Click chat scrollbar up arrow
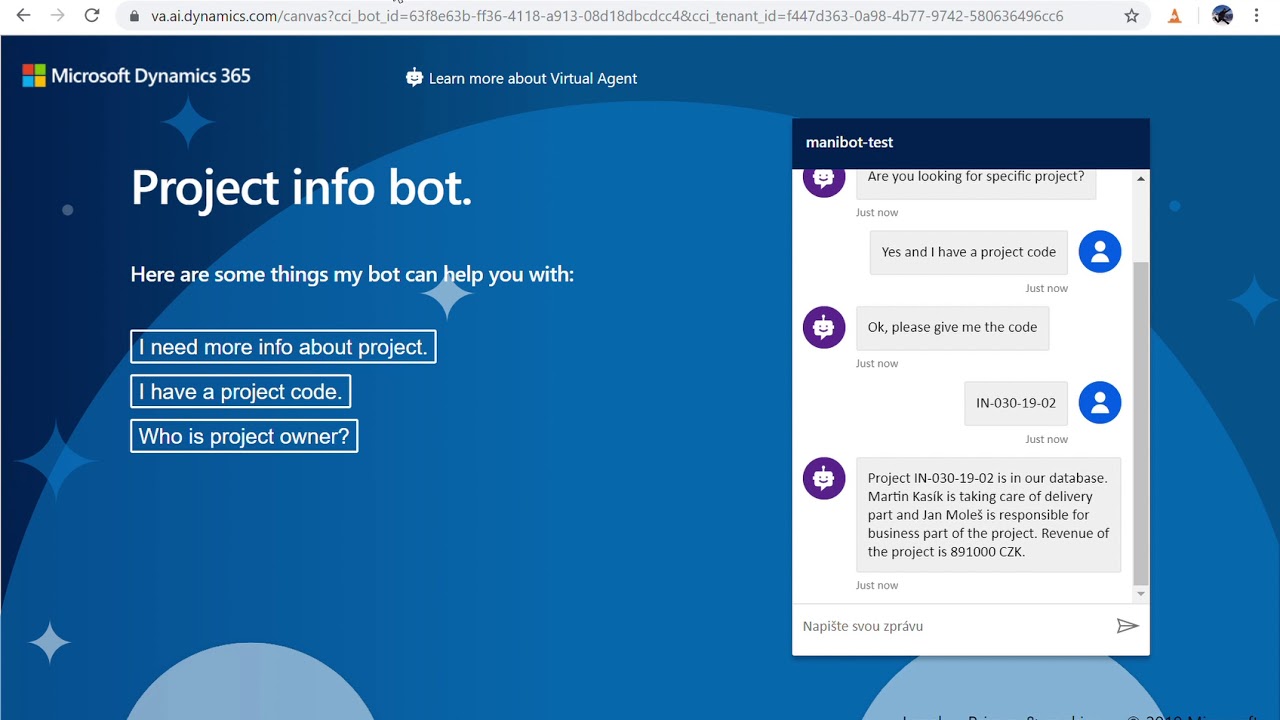Screen dimensions: 1280x720 1141,179
